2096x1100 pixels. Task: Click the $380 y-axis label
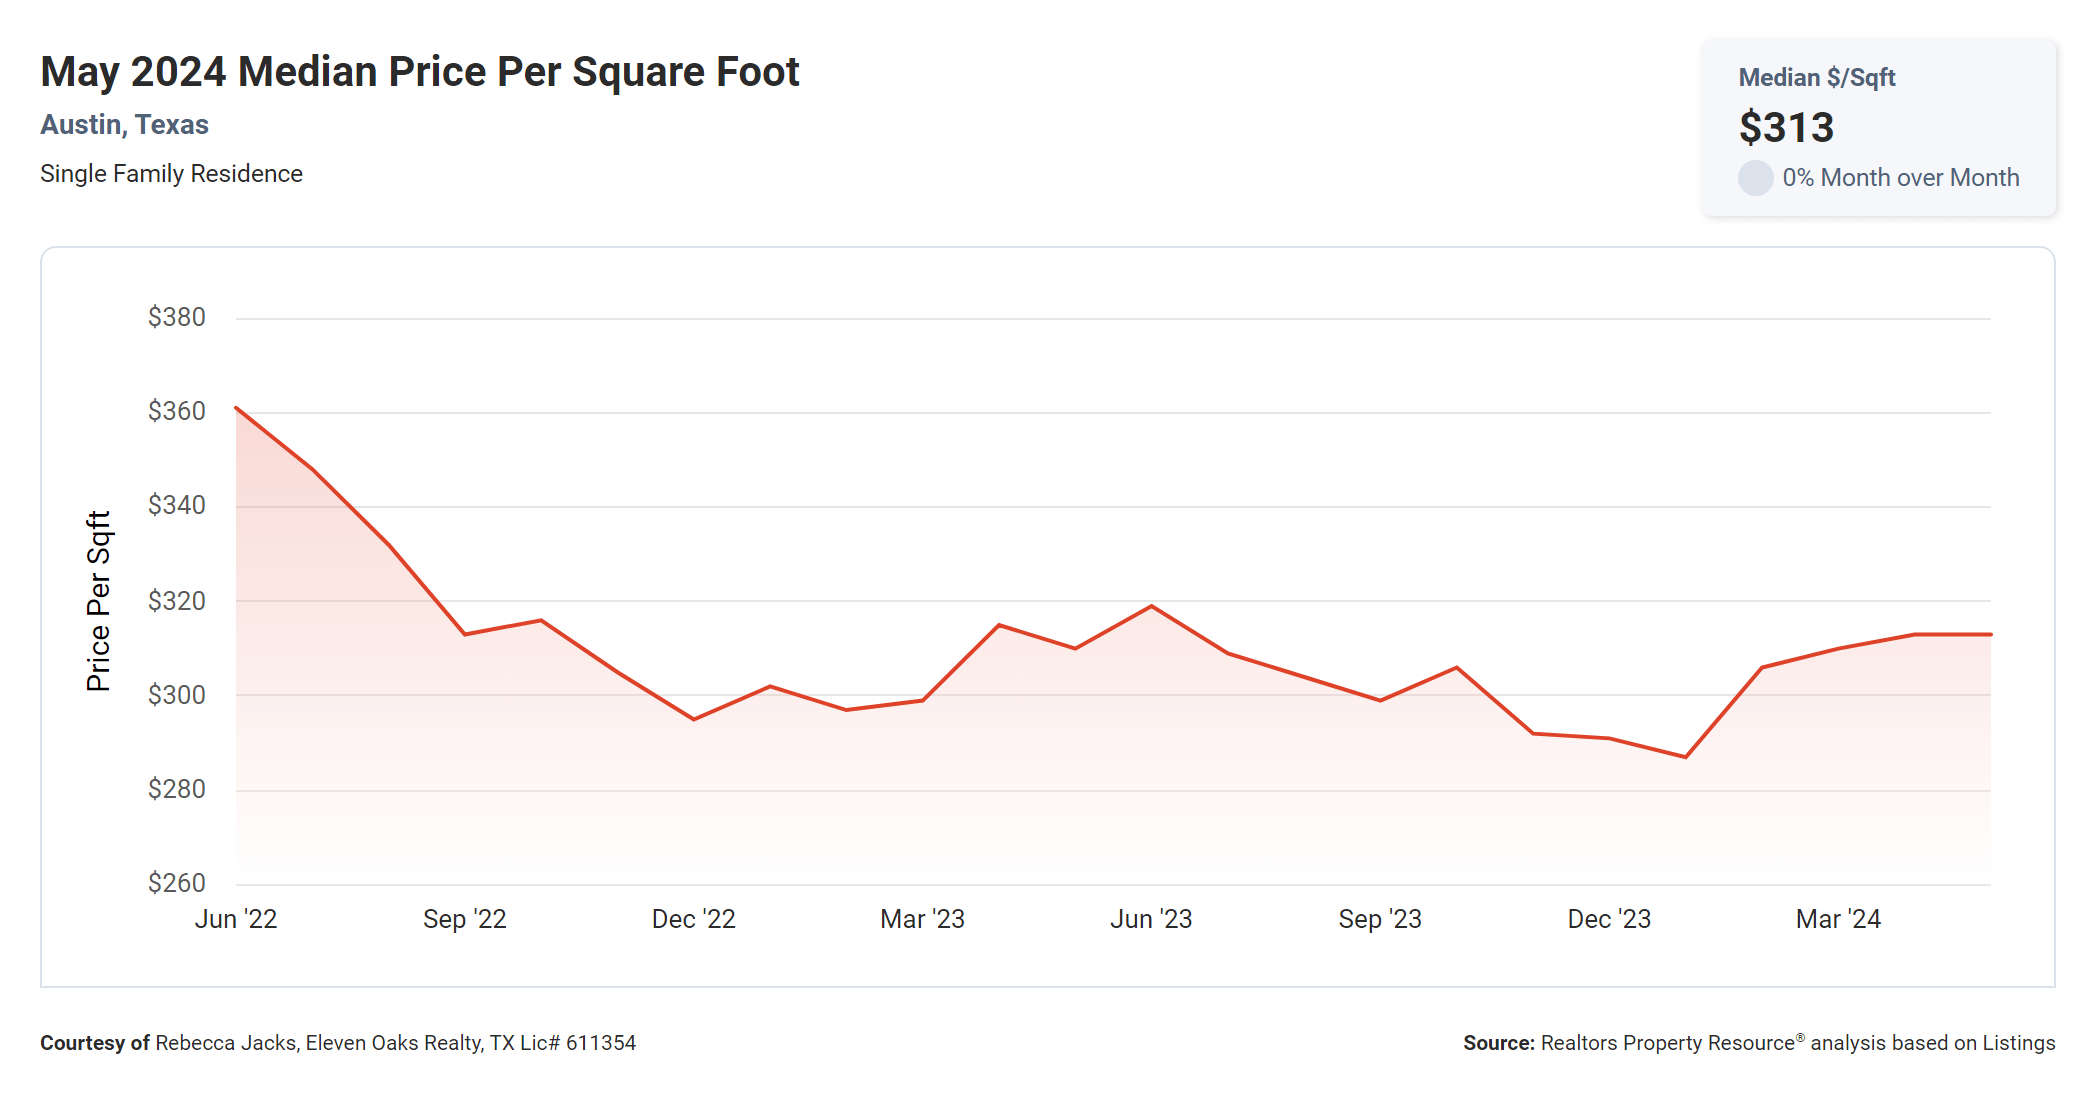pyautogui.click(x=177, y=317)
